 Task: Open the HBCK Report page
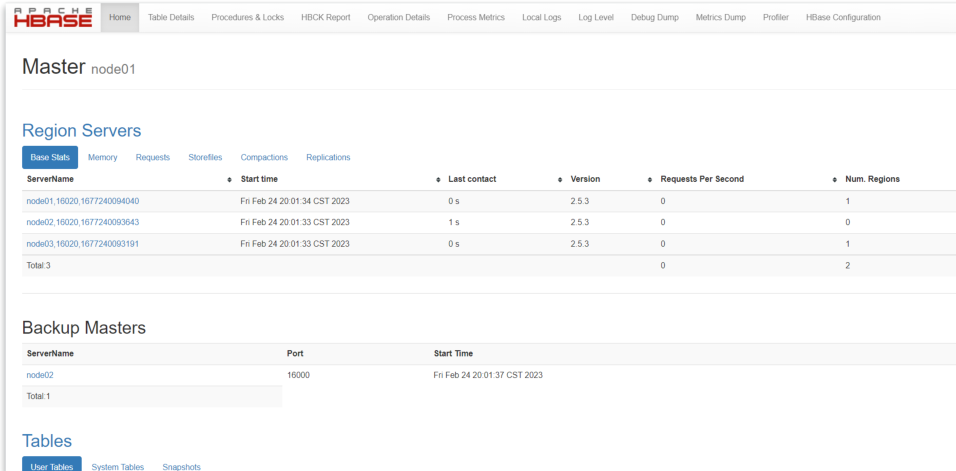pos(326,18)
